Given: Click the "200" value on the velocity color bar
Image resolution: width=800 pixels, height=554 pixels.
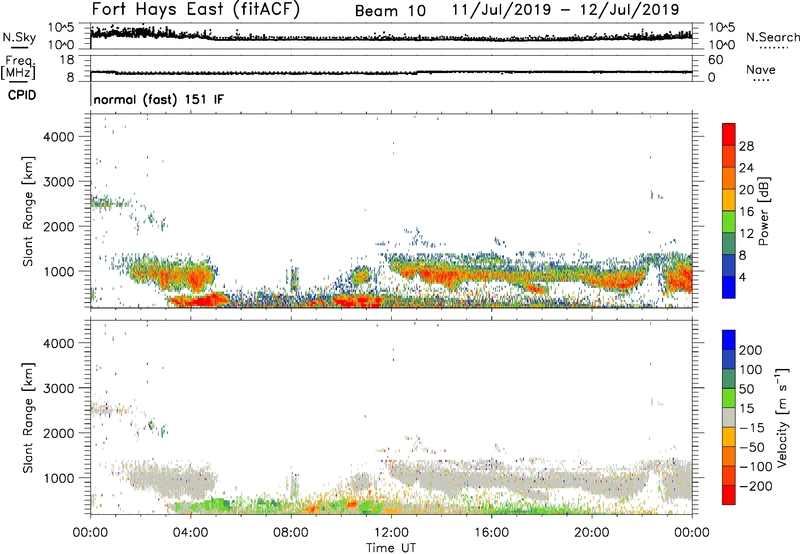Looking at the screenshot, I should pos(751,350).
